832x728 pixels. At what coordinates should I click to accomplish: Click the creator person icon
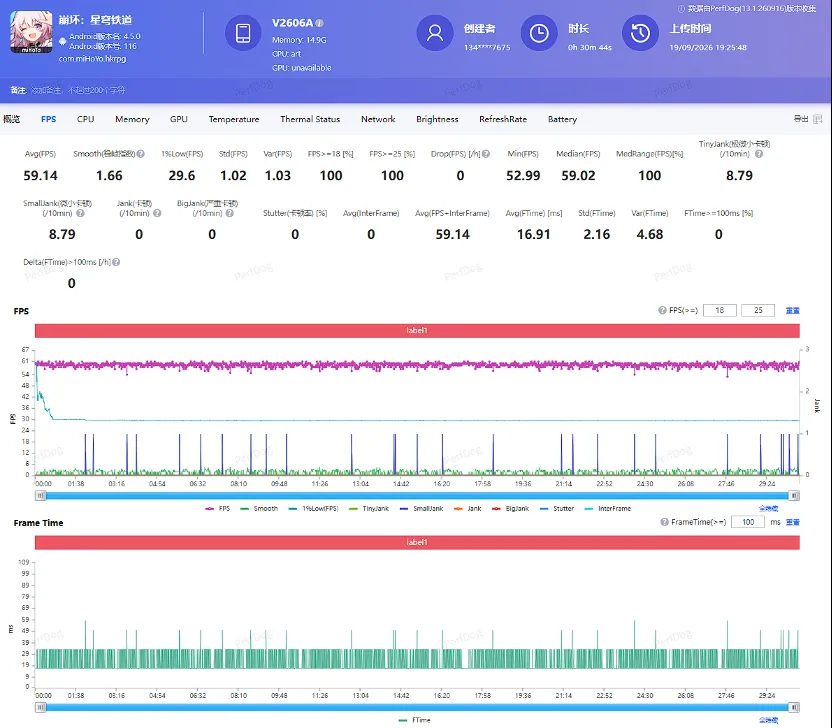click(435, 33)
